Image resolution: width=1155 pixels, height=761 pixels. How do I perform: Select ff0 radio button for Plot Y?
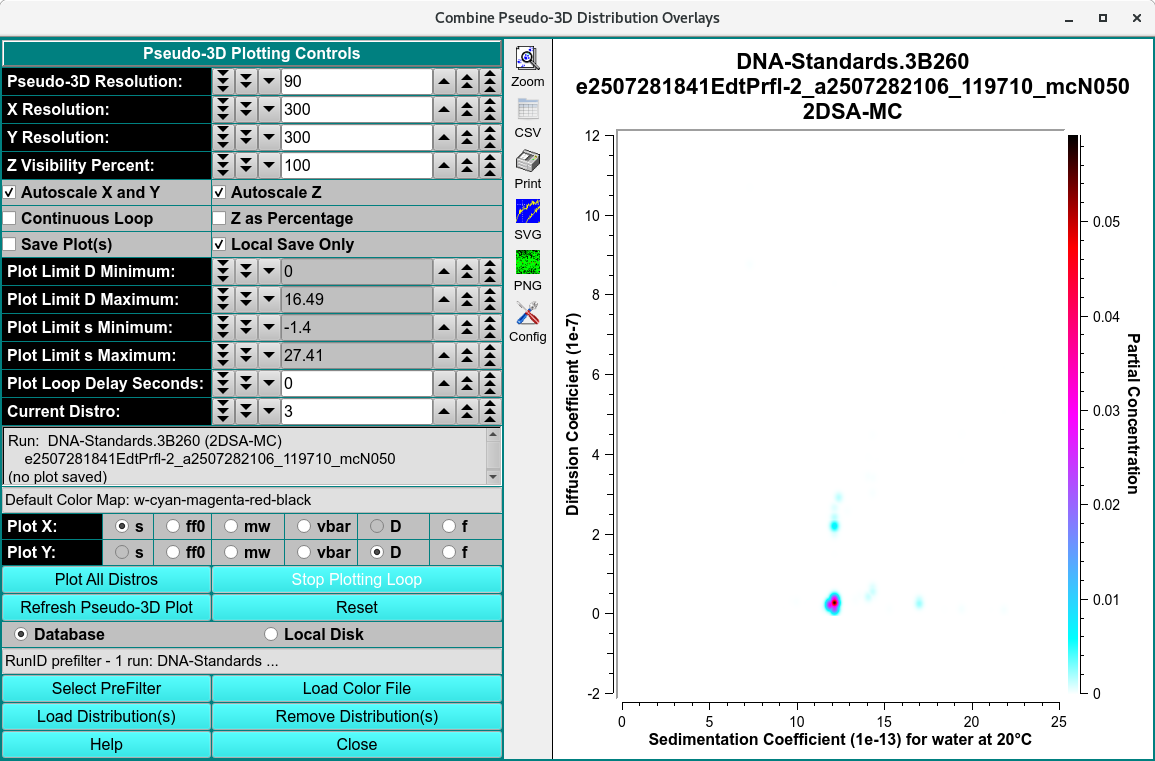pyautogui.click(x=173, y=552)
